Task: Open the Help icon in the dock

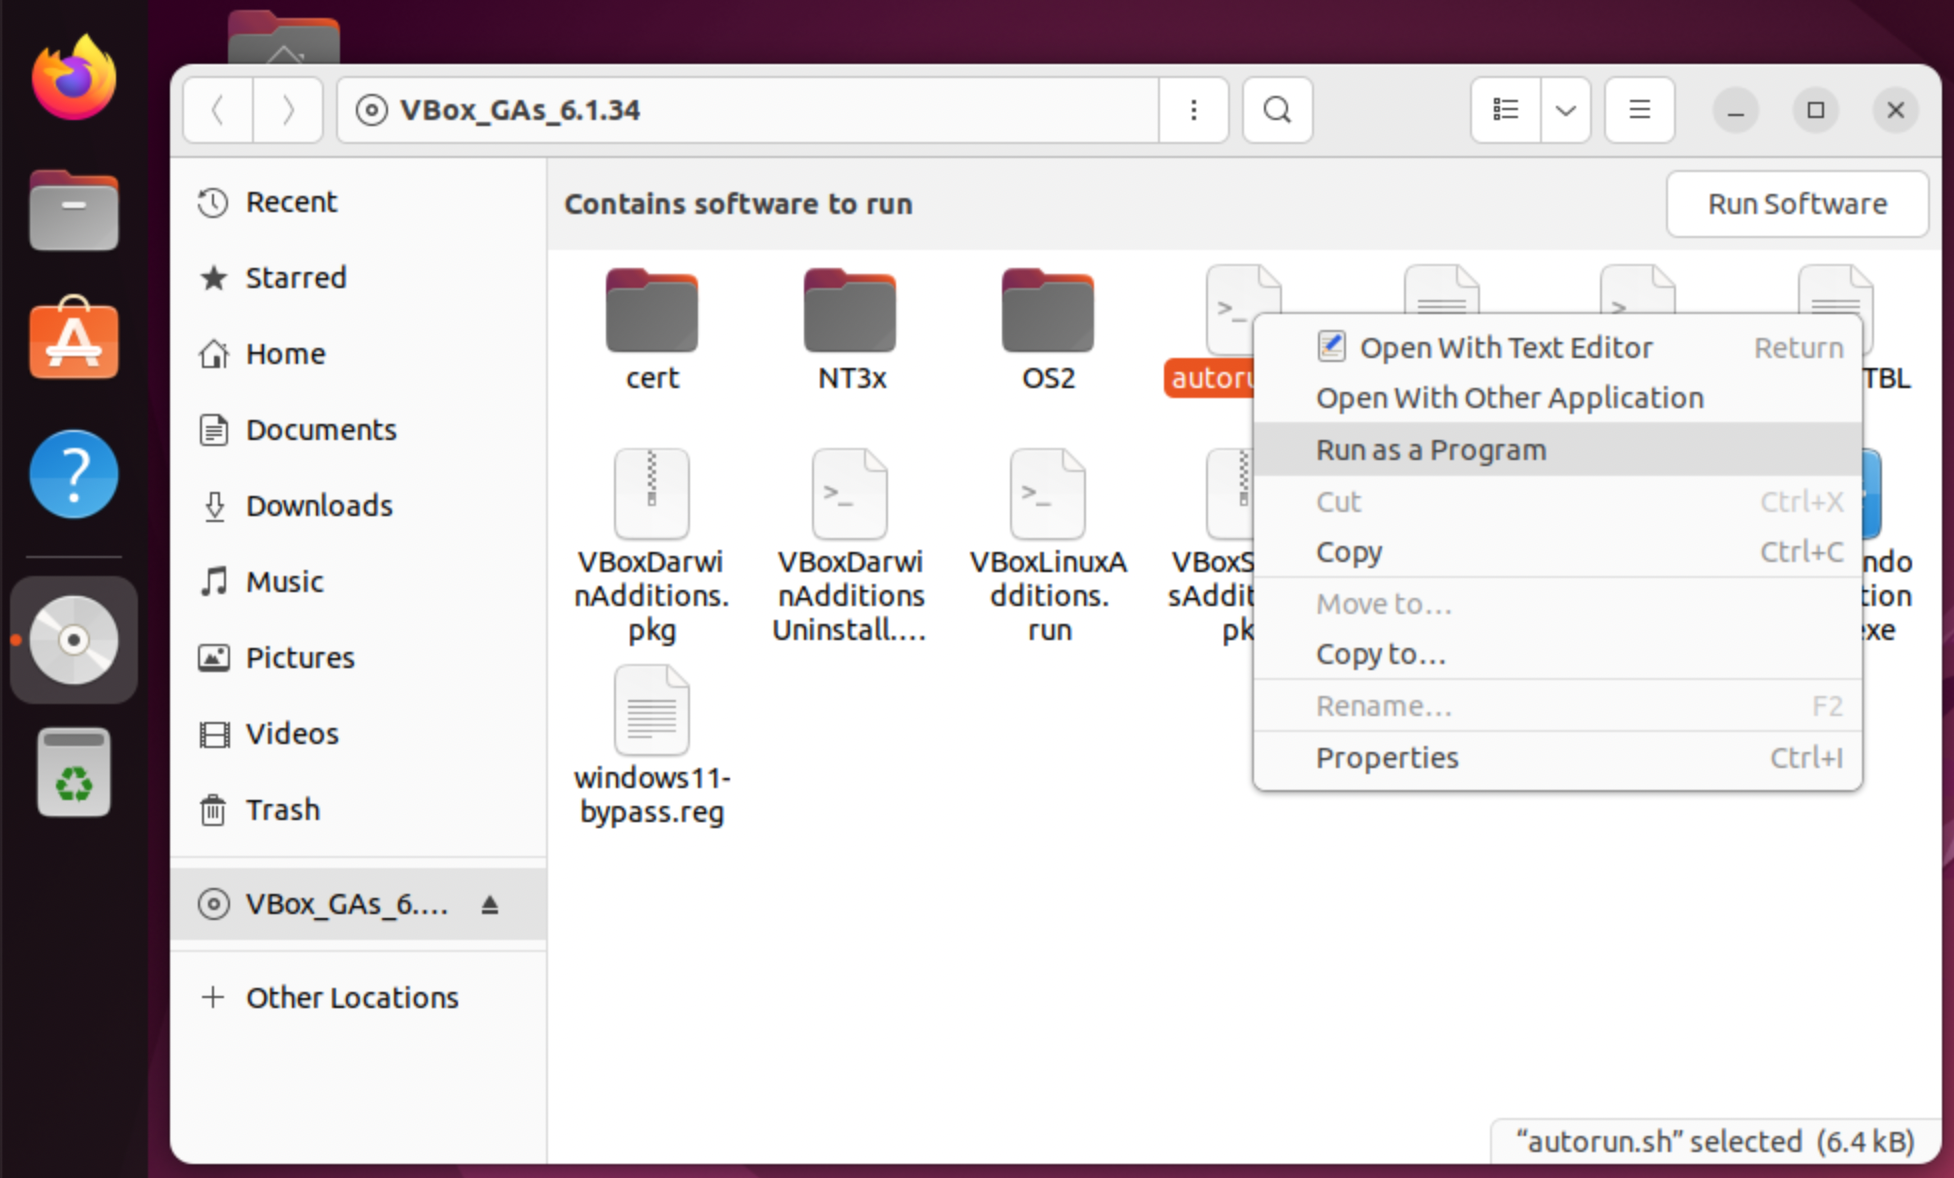Action: point(73,474)
